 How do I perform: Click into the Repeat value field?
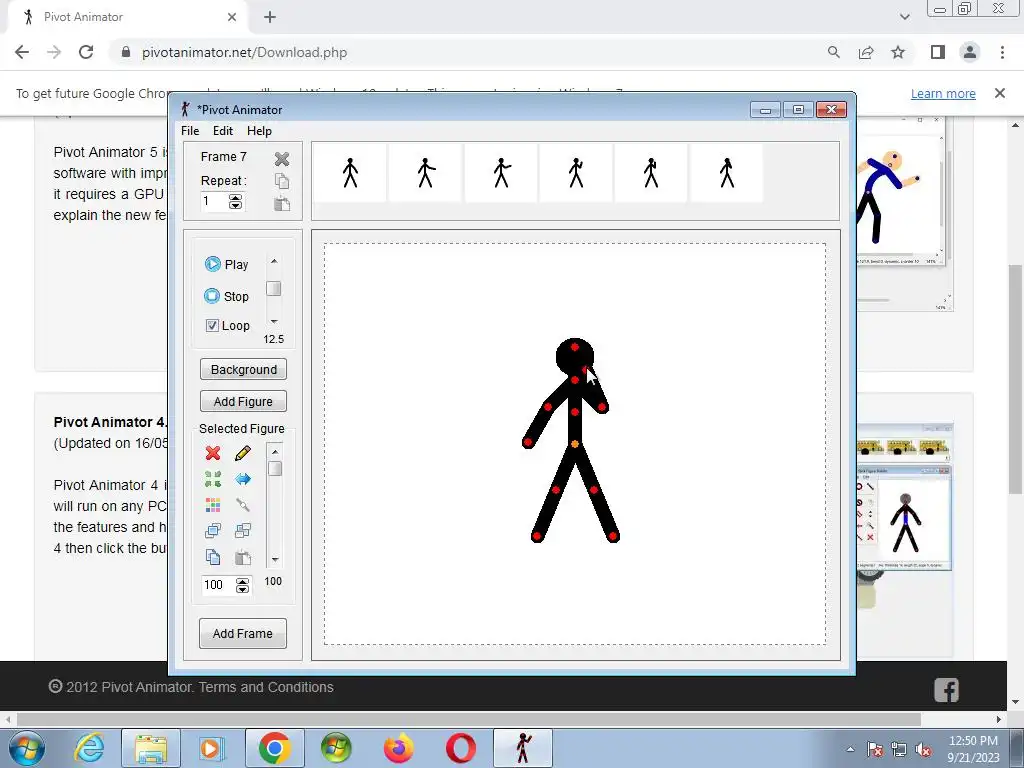pos(214,202)
